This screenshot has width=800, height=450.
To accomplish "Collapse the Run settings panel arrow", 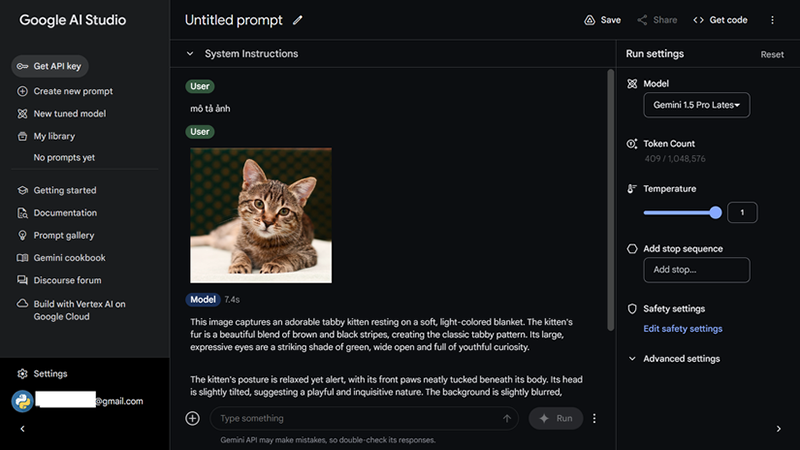I will point(779,429).
